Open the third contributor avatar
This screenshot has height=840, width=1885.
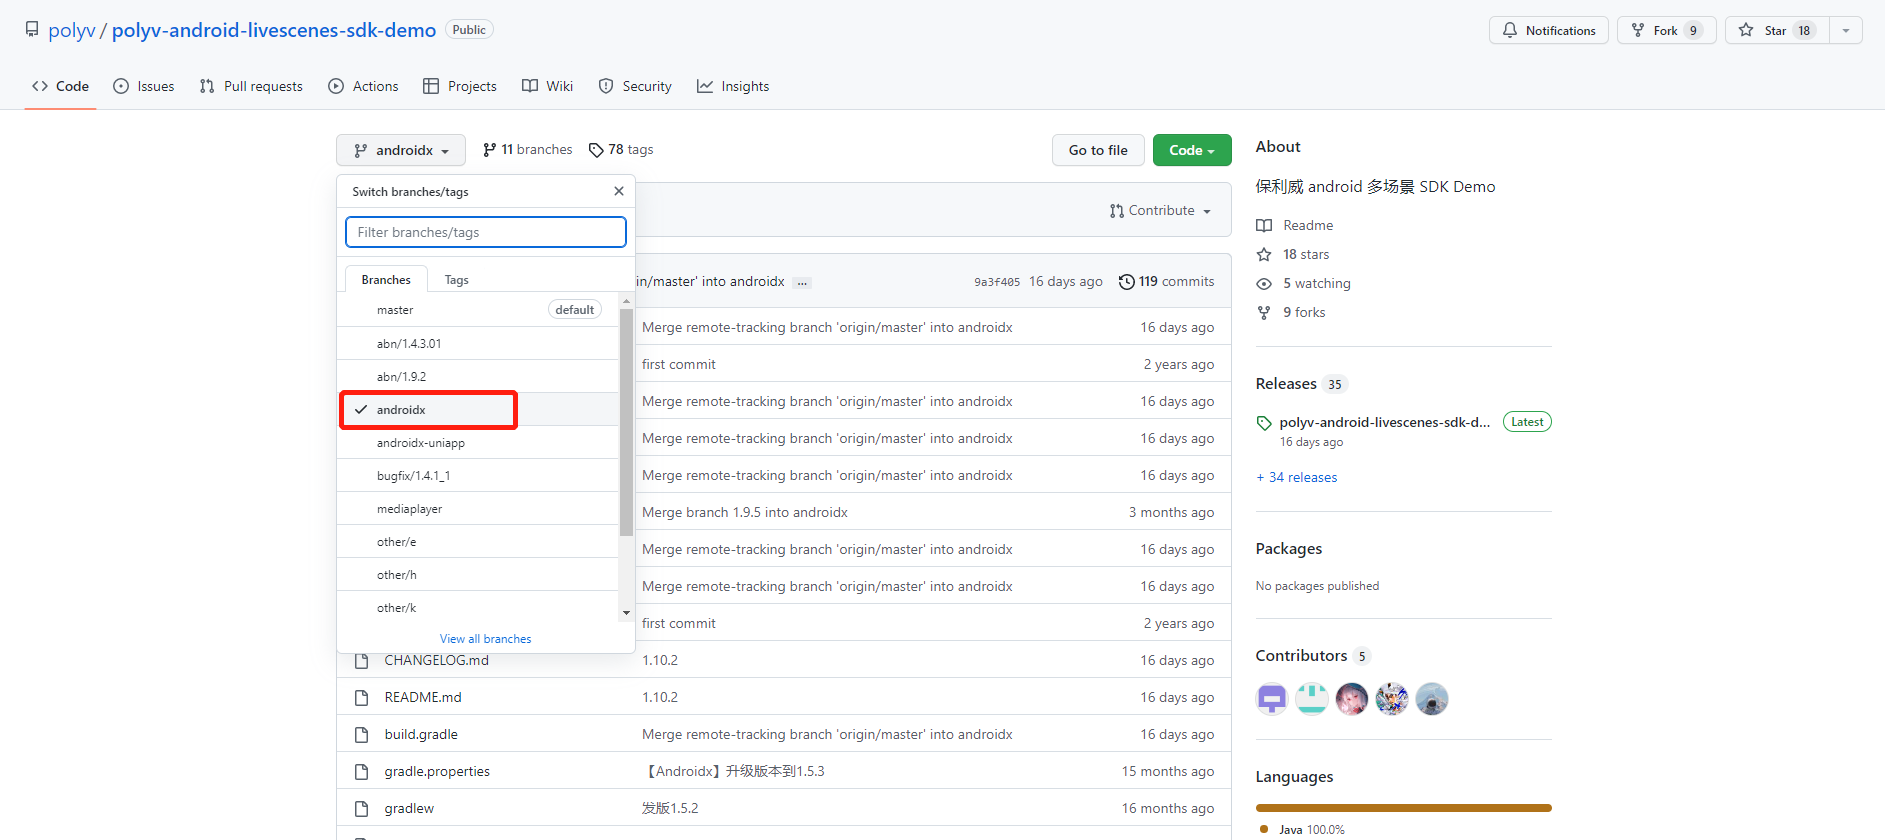1352,699
